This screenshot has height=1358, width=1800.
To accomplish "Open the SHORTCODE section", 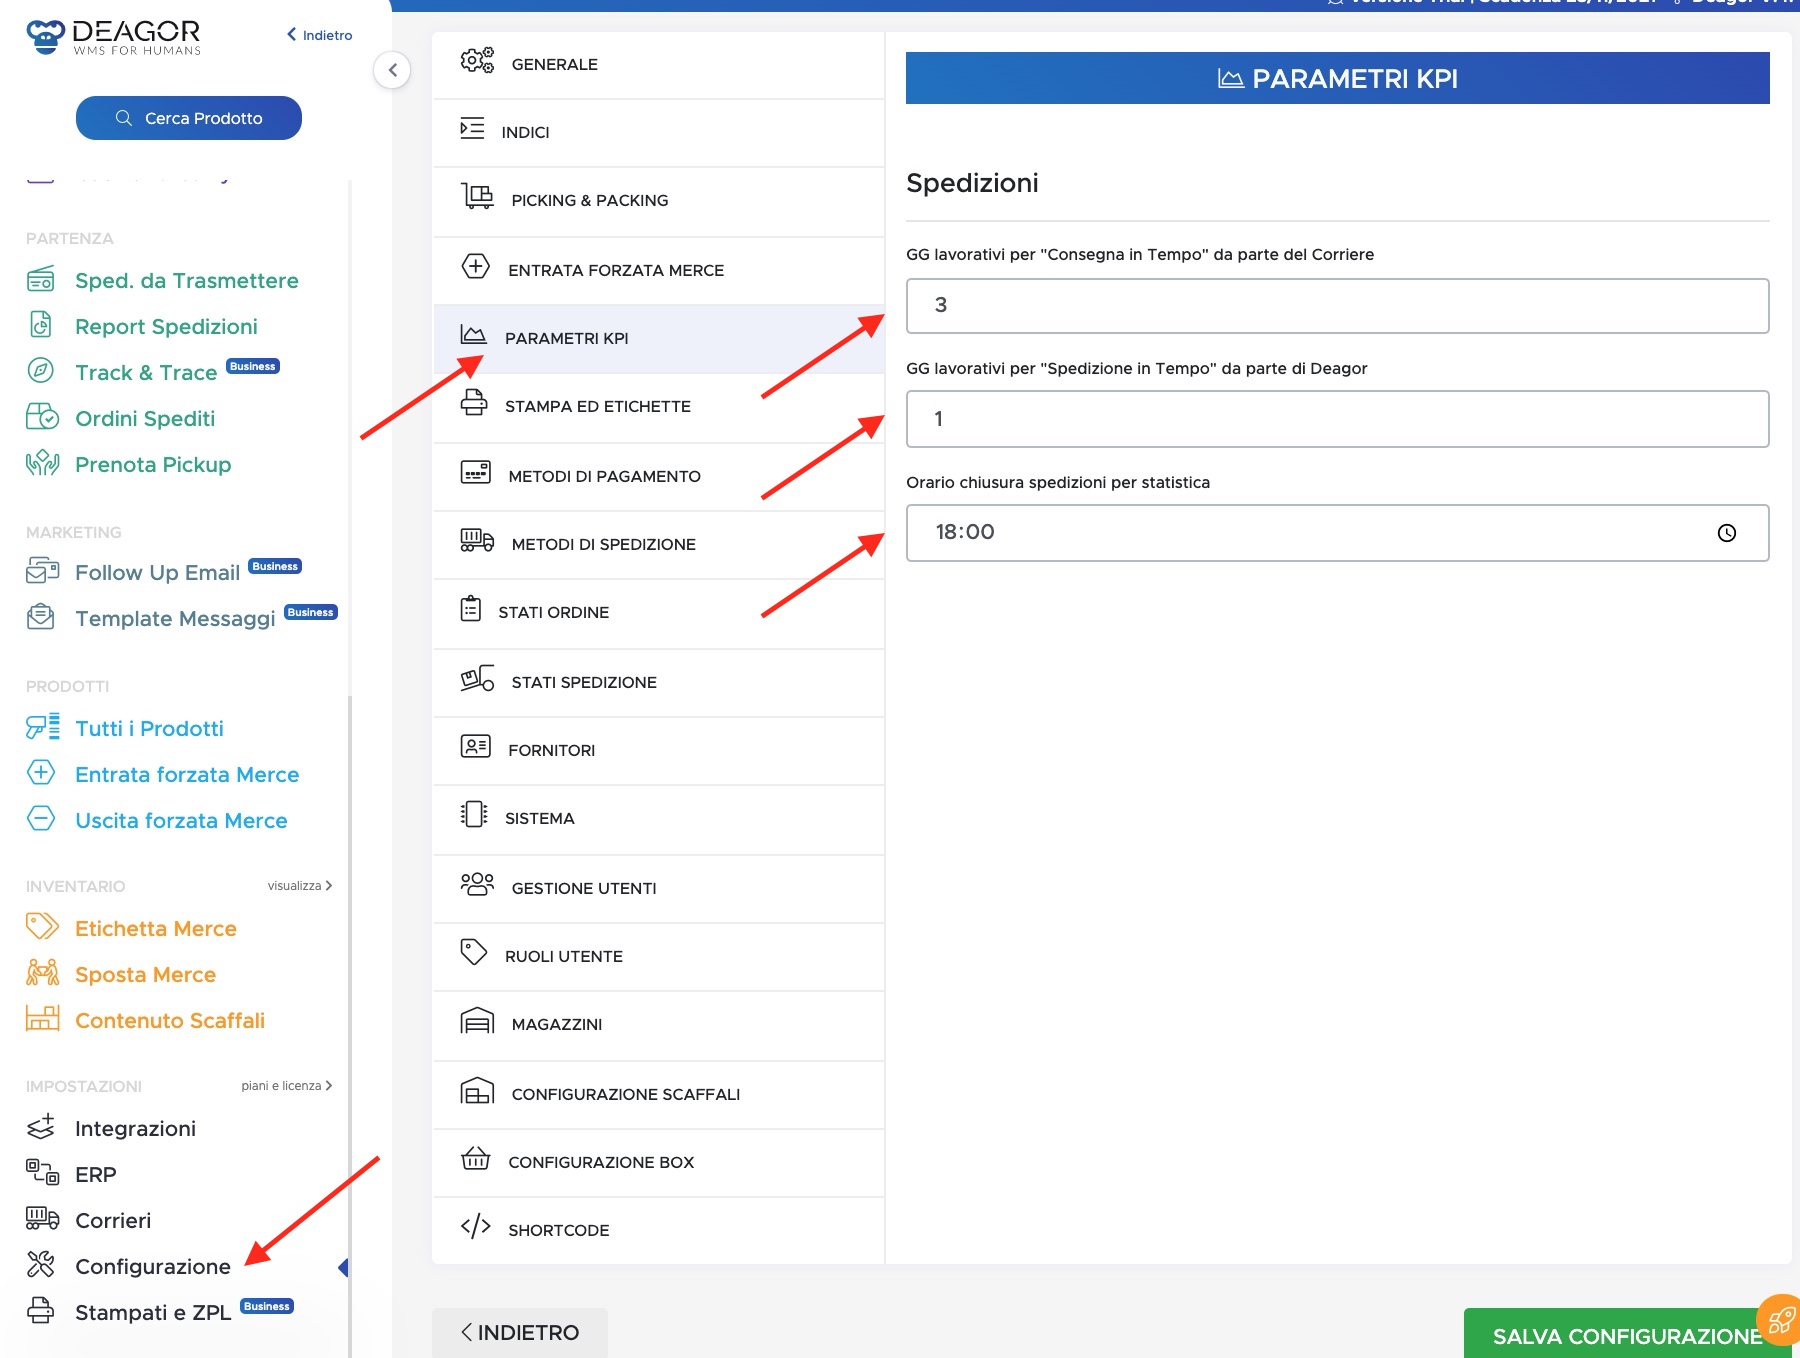I will (658, 1230).
